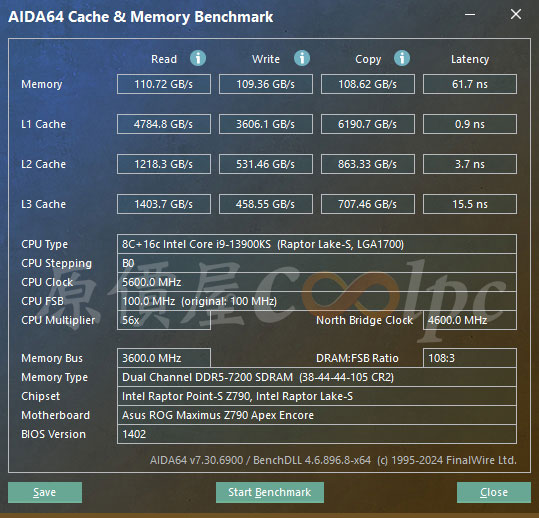This screenshot has height=518, width=539.
Task: Click the Close button at bottom
Action: tap(494, 492)
